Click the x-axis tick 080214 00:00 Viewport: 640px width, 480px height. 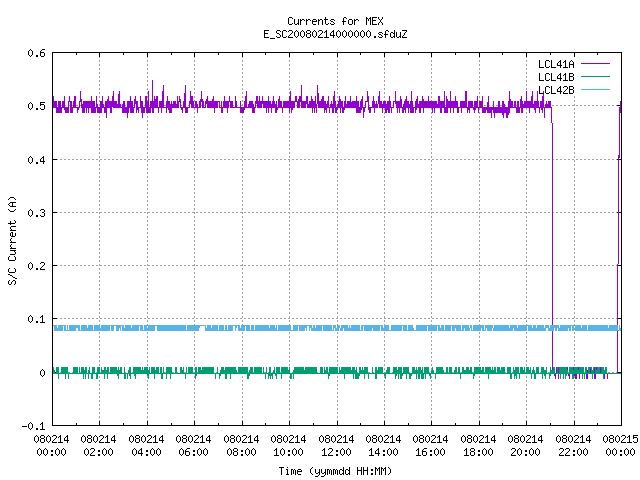pos(51,446)
